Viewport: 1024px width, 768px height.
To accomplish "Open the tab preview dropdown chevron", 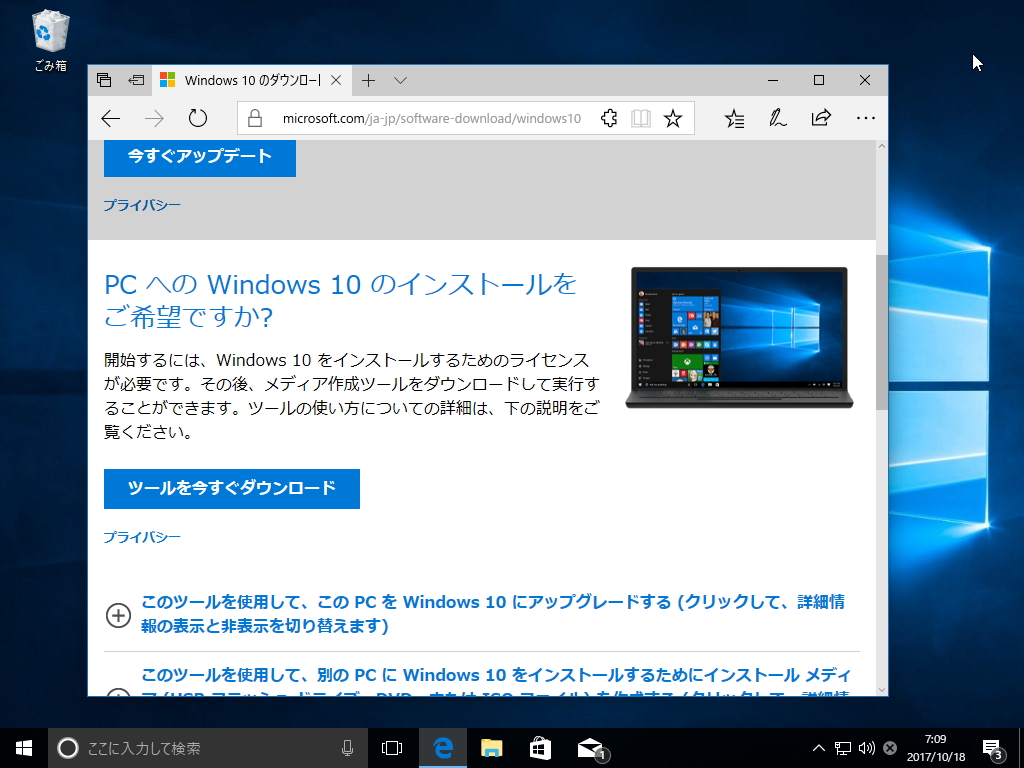I will point(400,80).
